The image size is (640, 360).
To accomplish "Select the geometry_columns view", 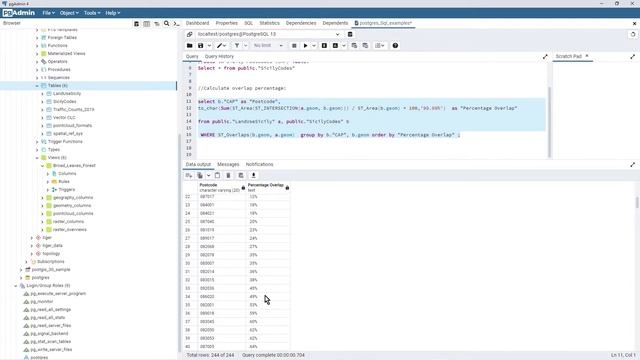I will coord(72,206).
